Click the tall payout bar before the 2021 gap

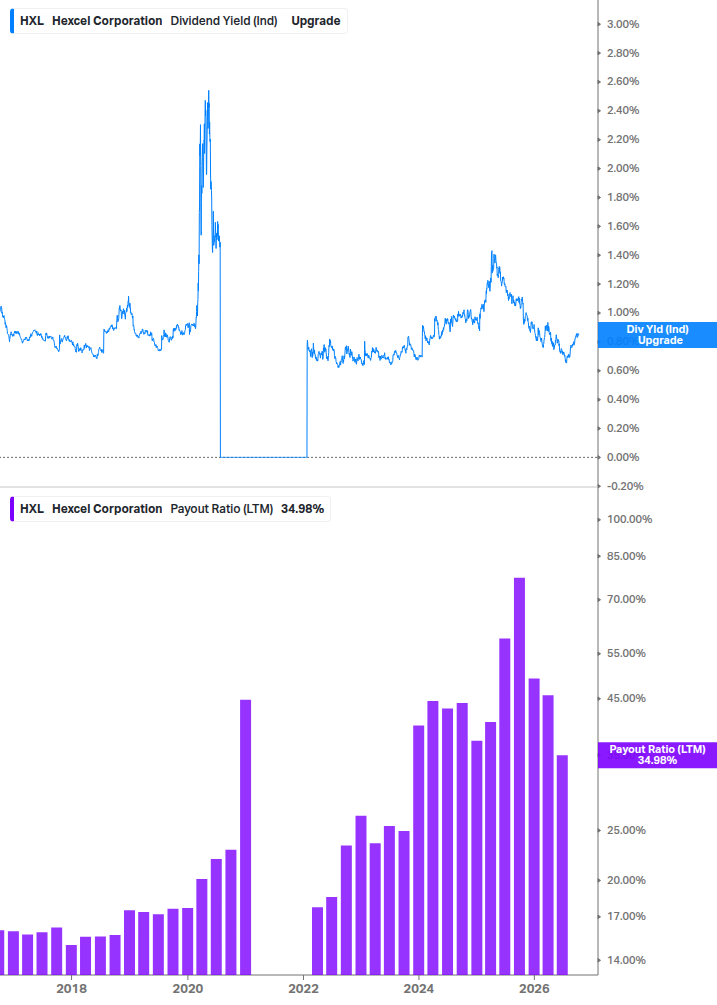tap(245, 837)
